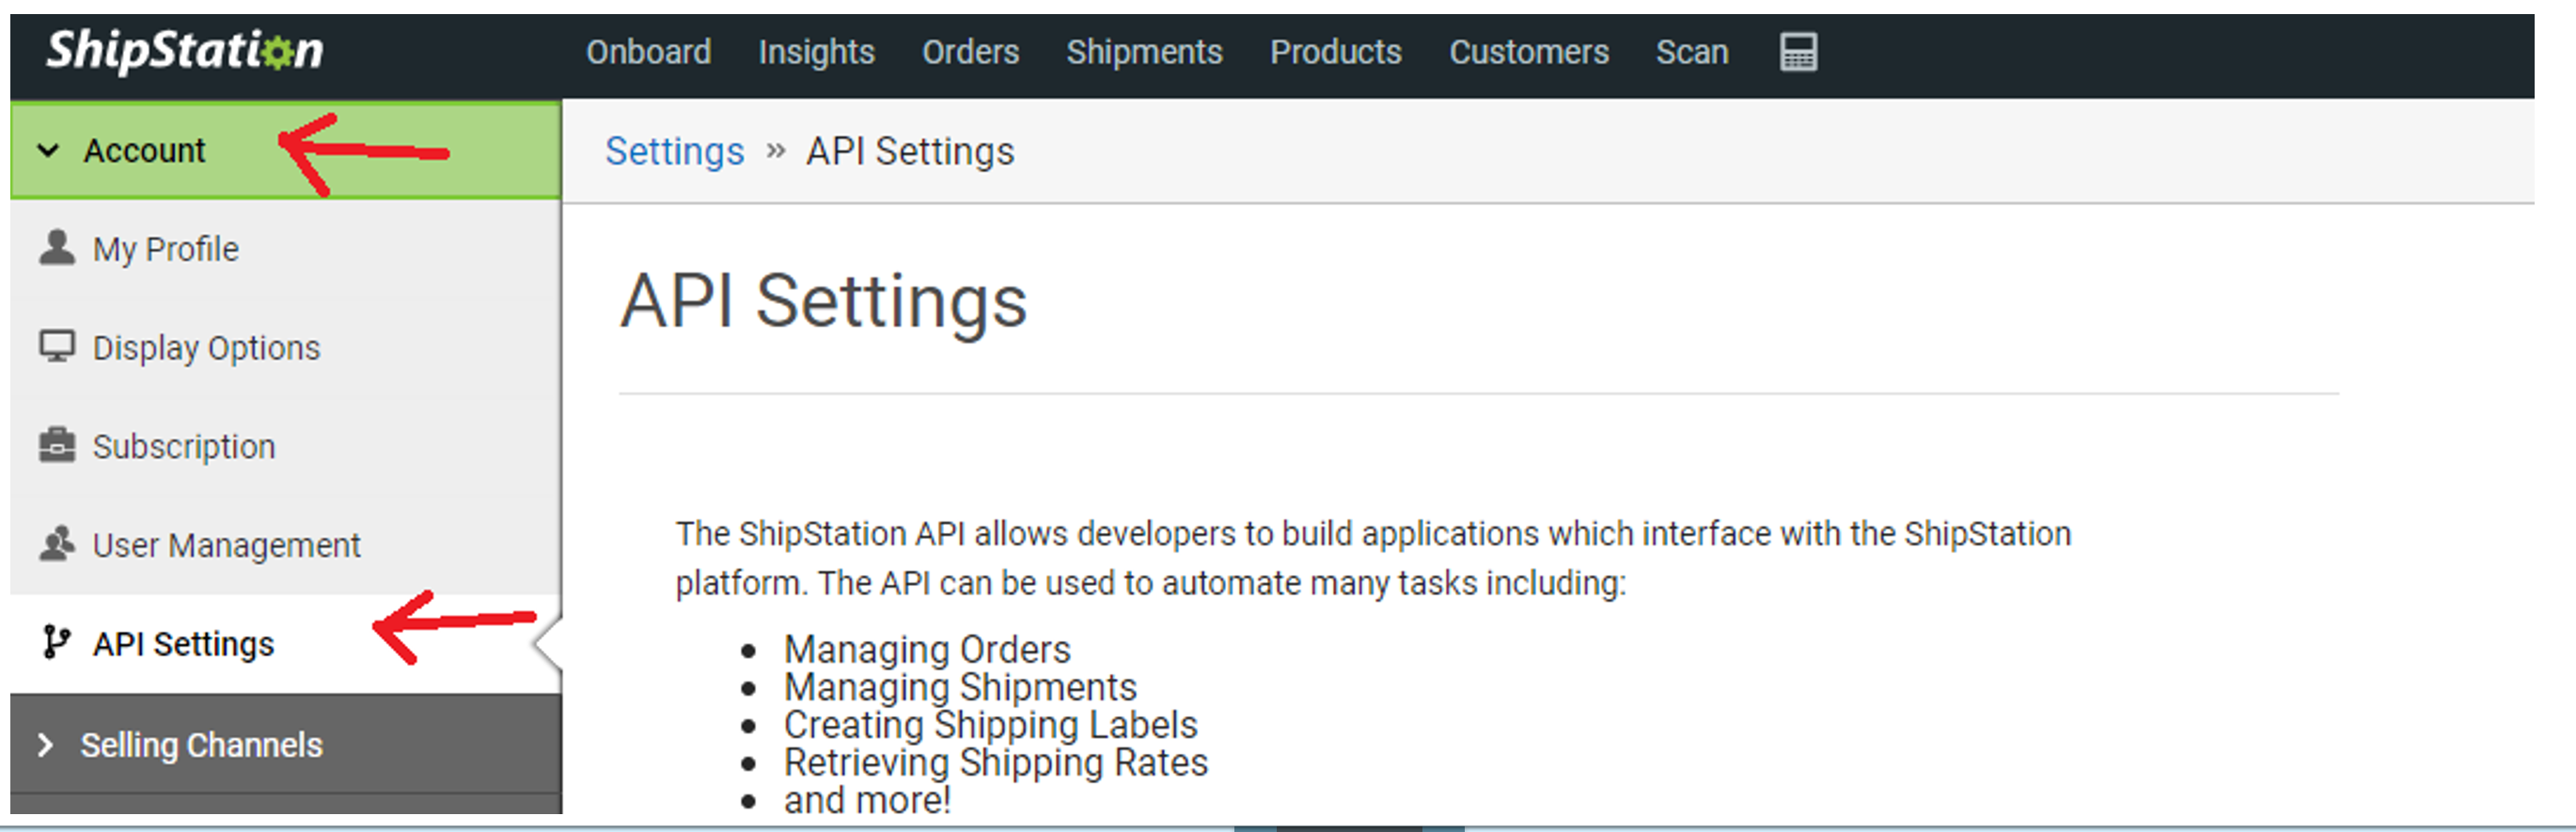Open the ShipStation logo home link
The height and width of the screenshot is (832, 2576).
pos(185,51)
